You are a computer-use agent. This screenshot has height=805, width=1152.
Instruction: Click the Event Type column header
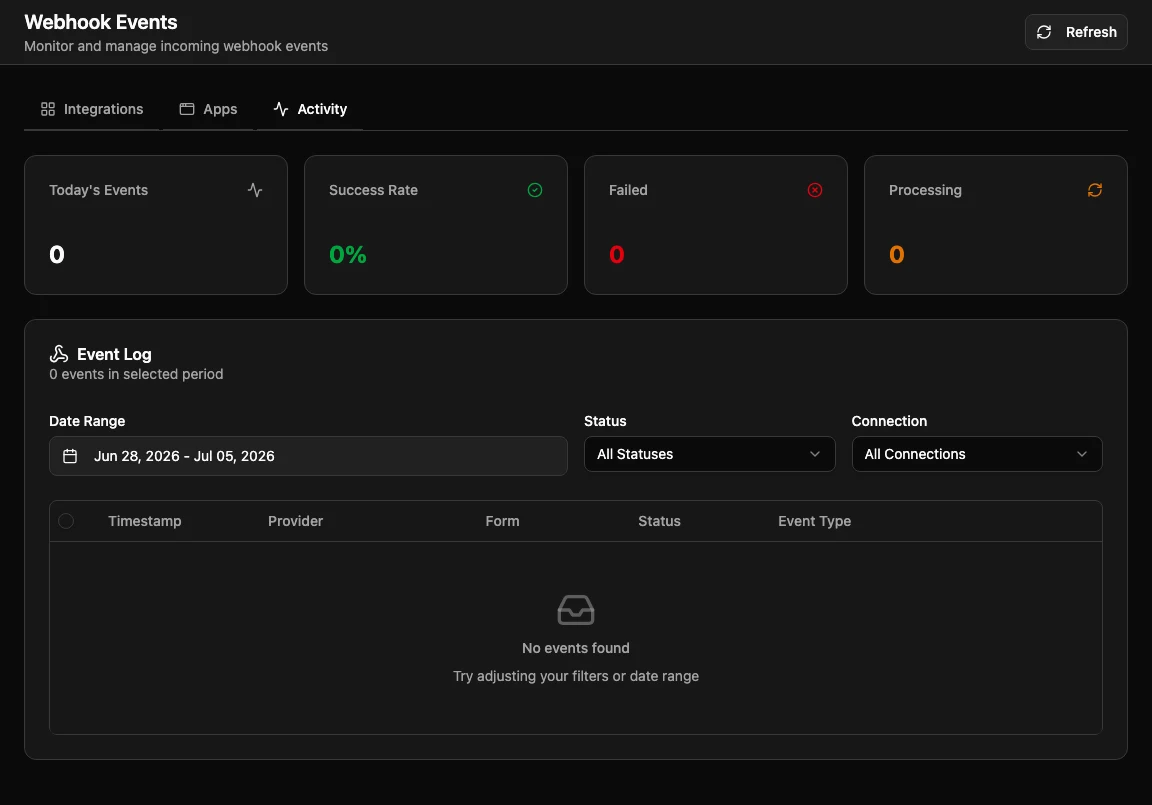pyautogui.click(x=815, y=521)
